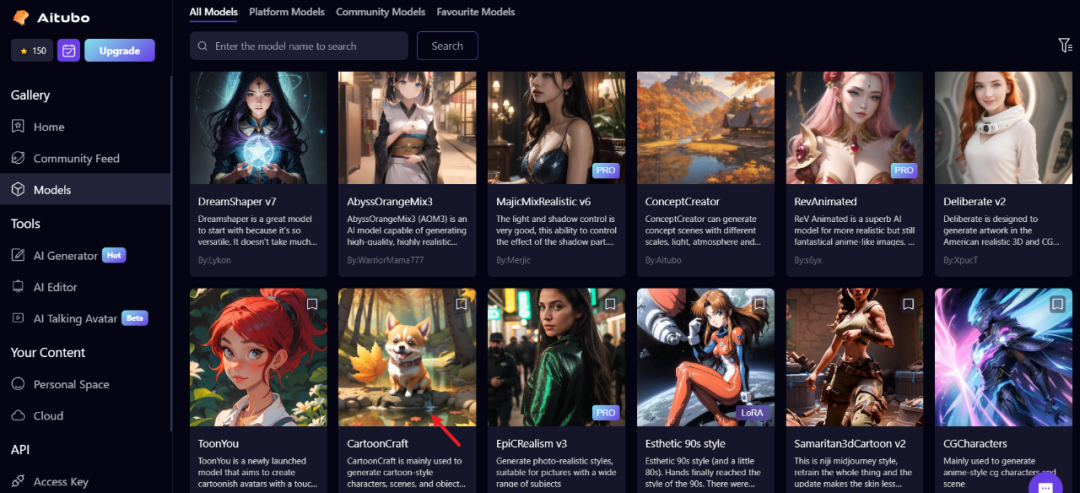Open AI Generator tool
This screenshot has height=493, width=1080.
[x=65, y=255]
